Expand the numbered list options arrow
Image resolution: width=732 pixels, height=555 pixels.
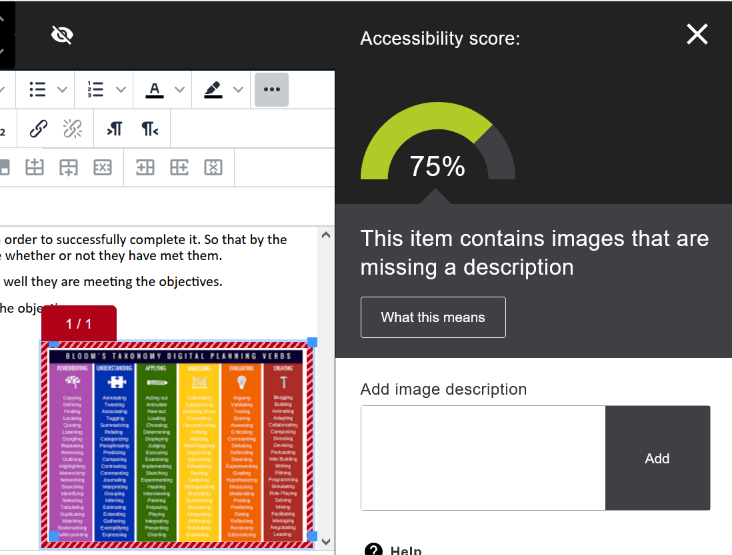121,89
